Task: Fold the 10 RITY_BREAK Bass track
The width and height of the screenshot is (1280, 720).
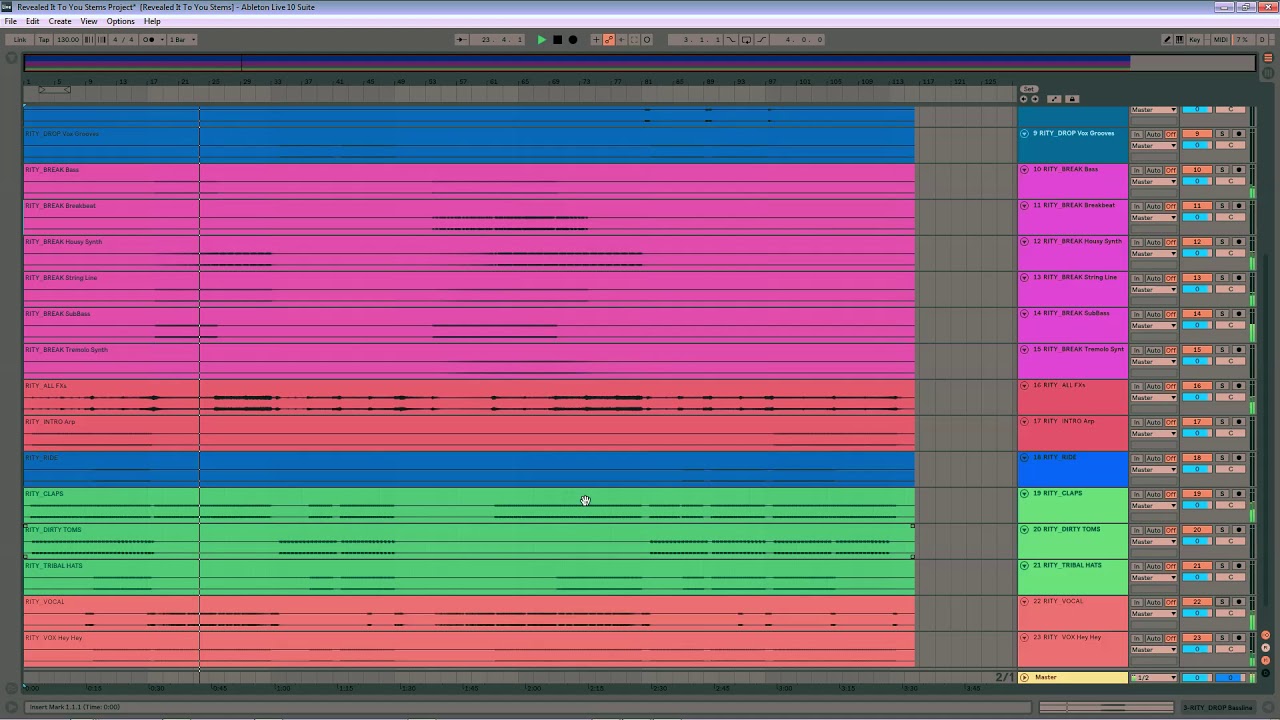Action: (1024, 169)
